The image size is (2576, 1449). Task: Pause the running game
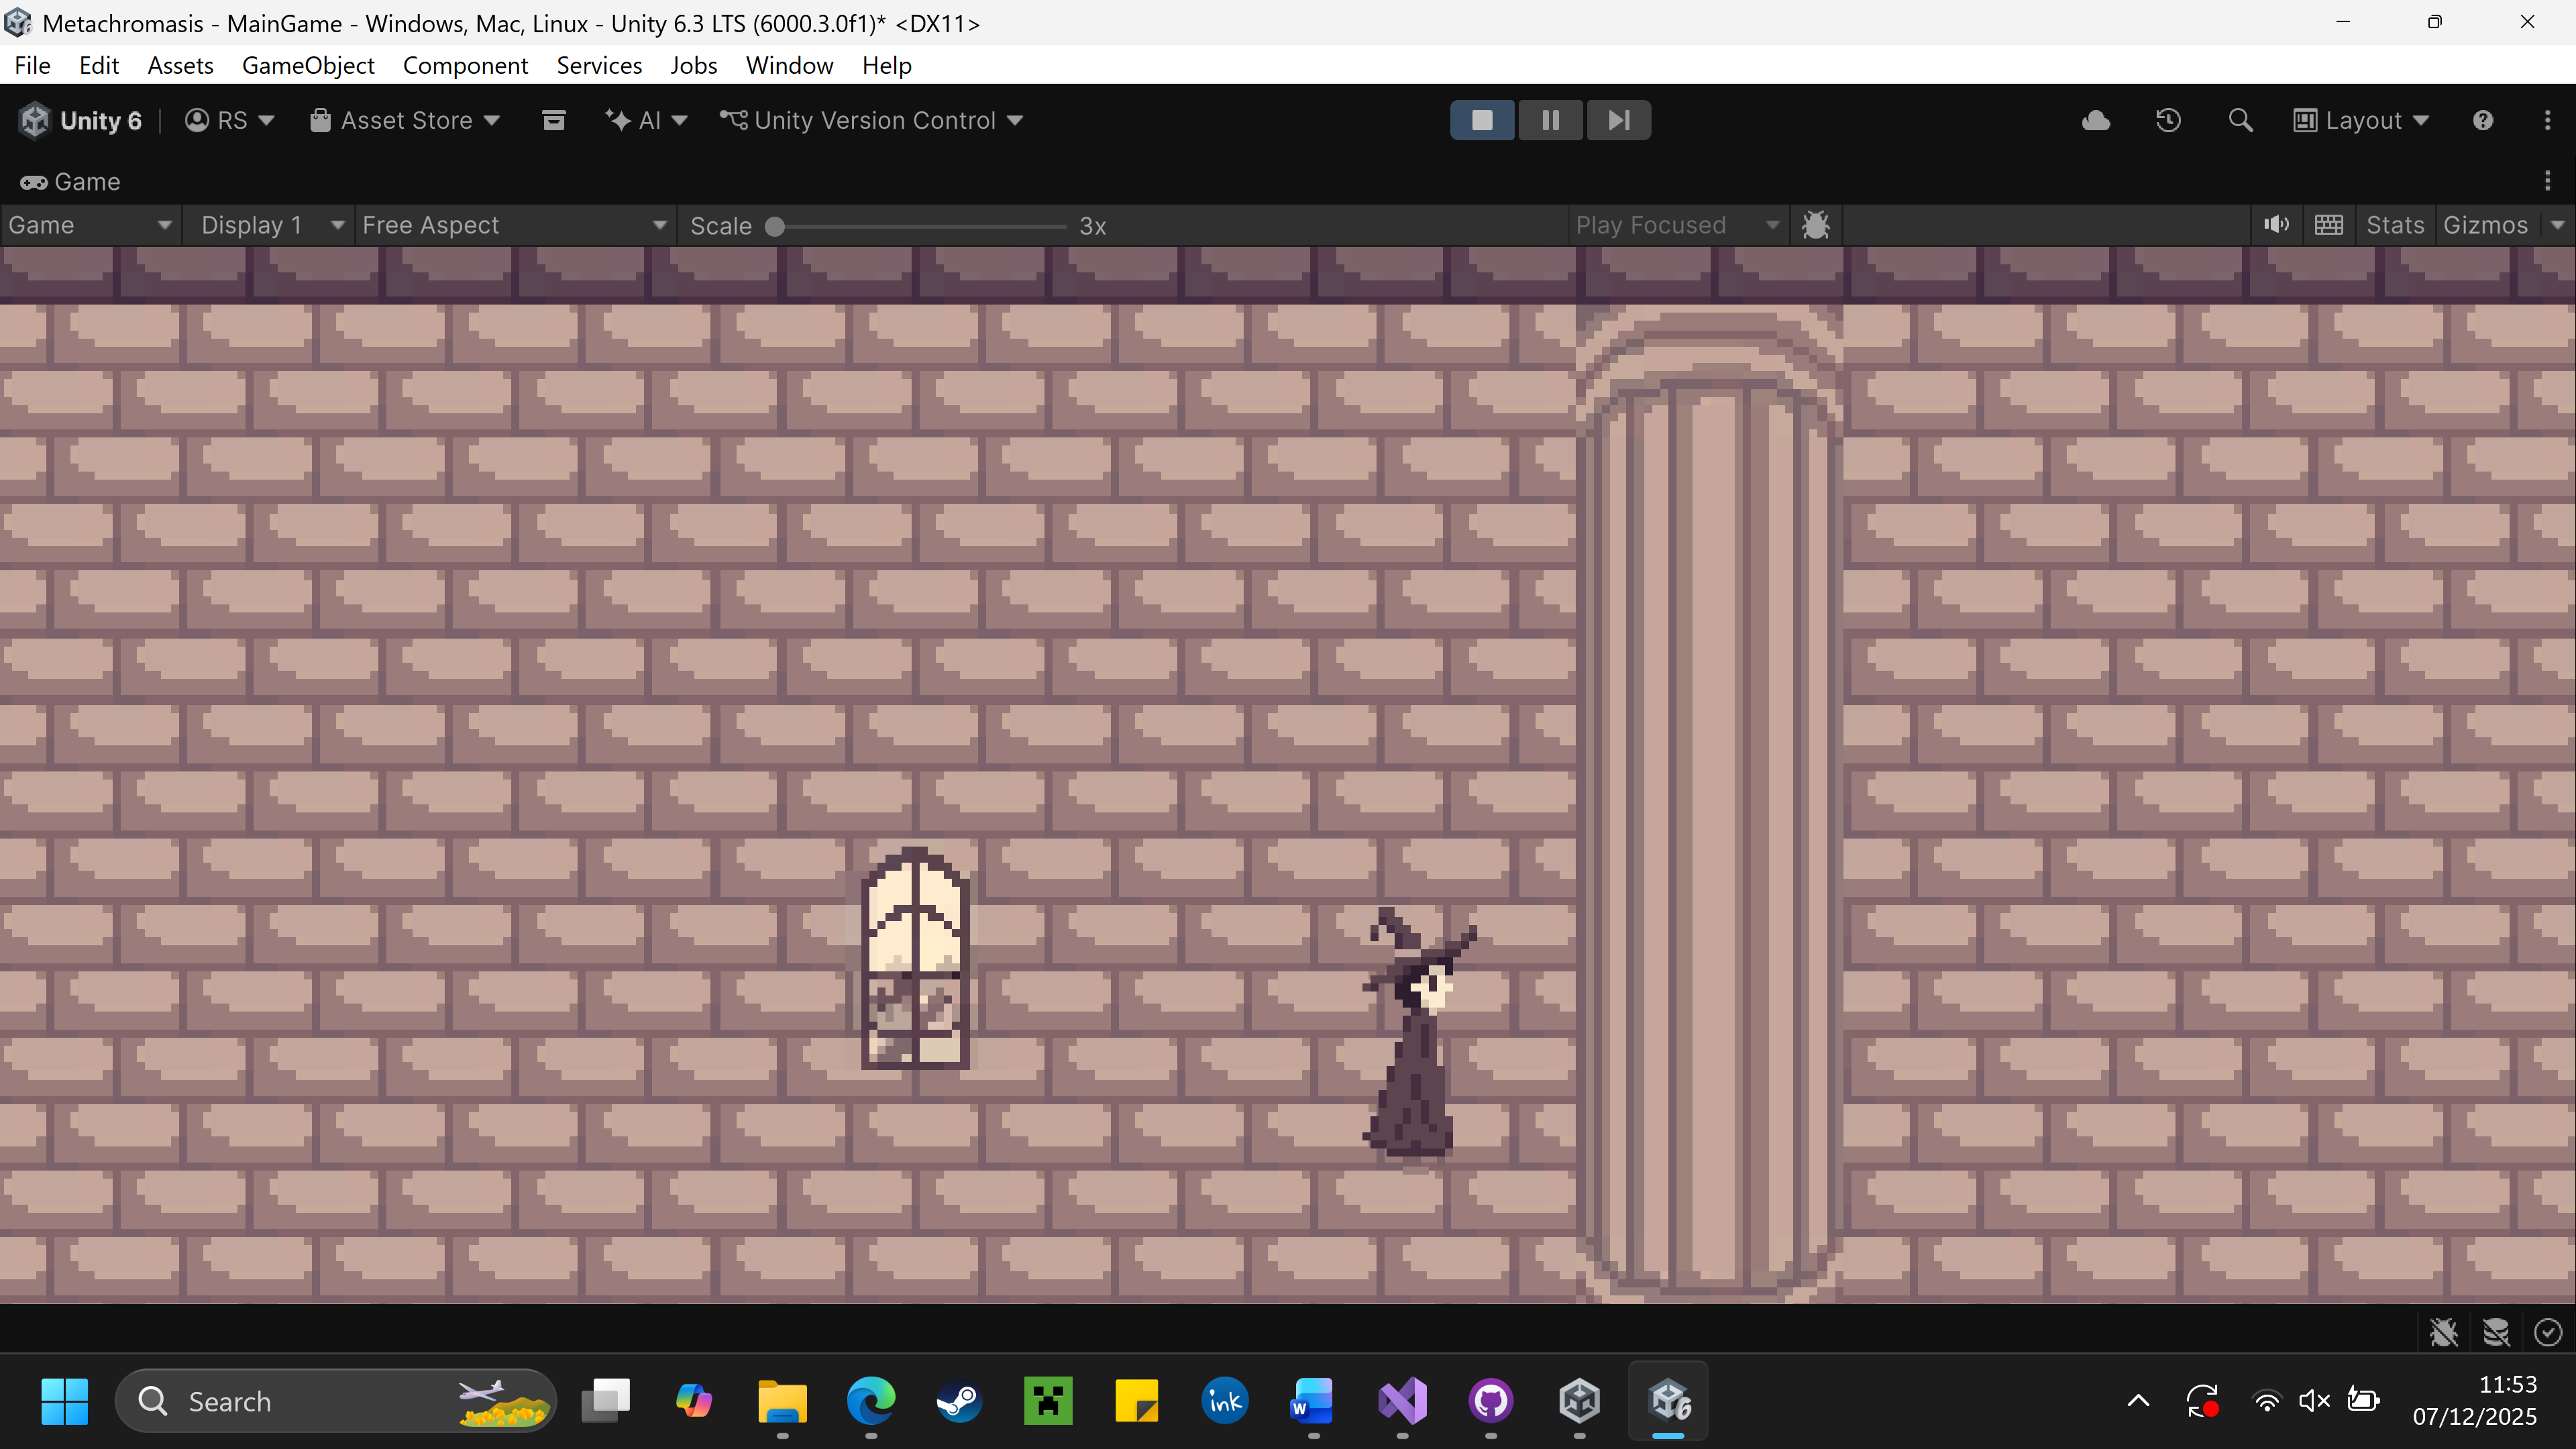[1550, 120]
